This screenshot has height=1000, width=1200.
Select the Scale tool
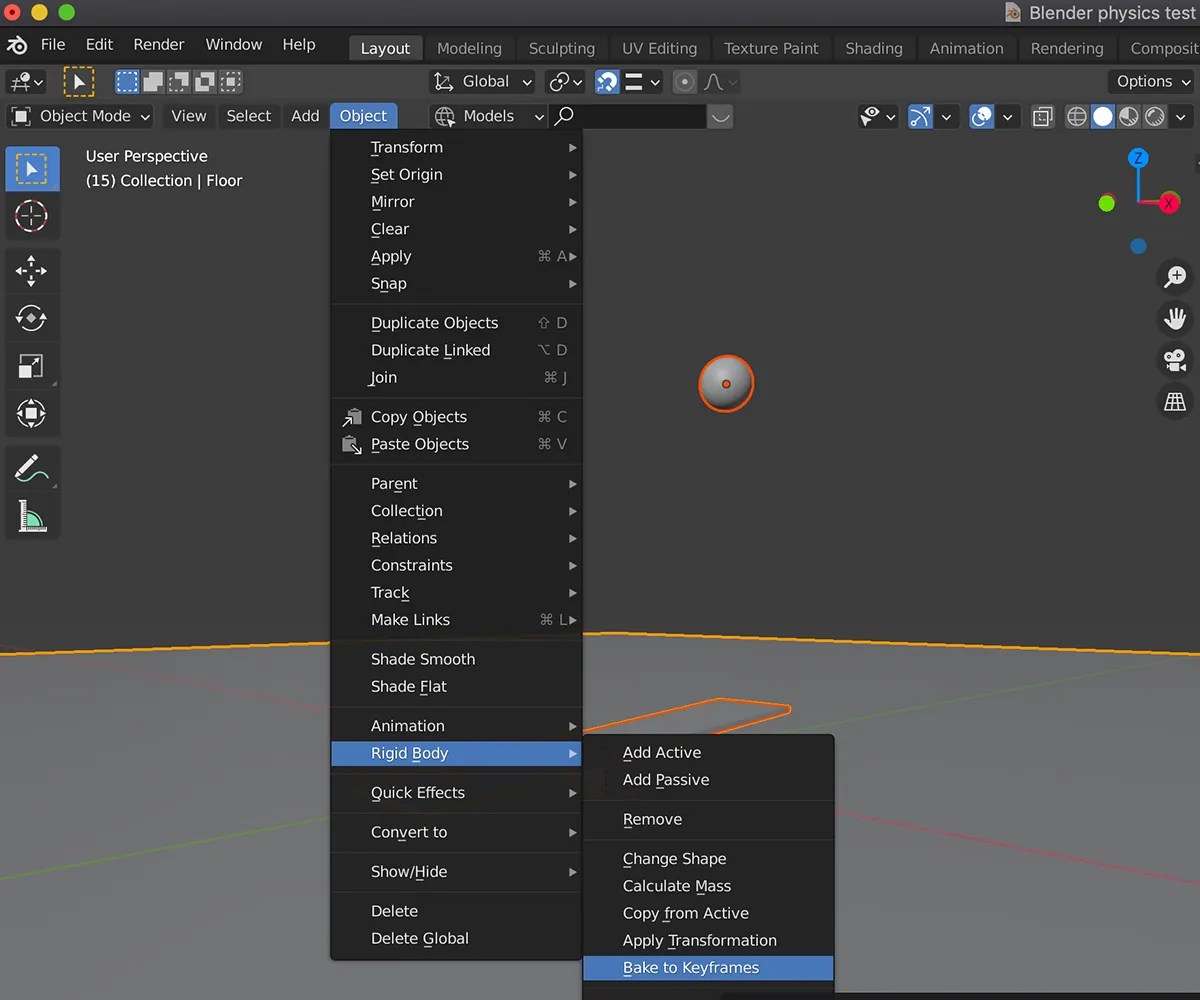32,366
